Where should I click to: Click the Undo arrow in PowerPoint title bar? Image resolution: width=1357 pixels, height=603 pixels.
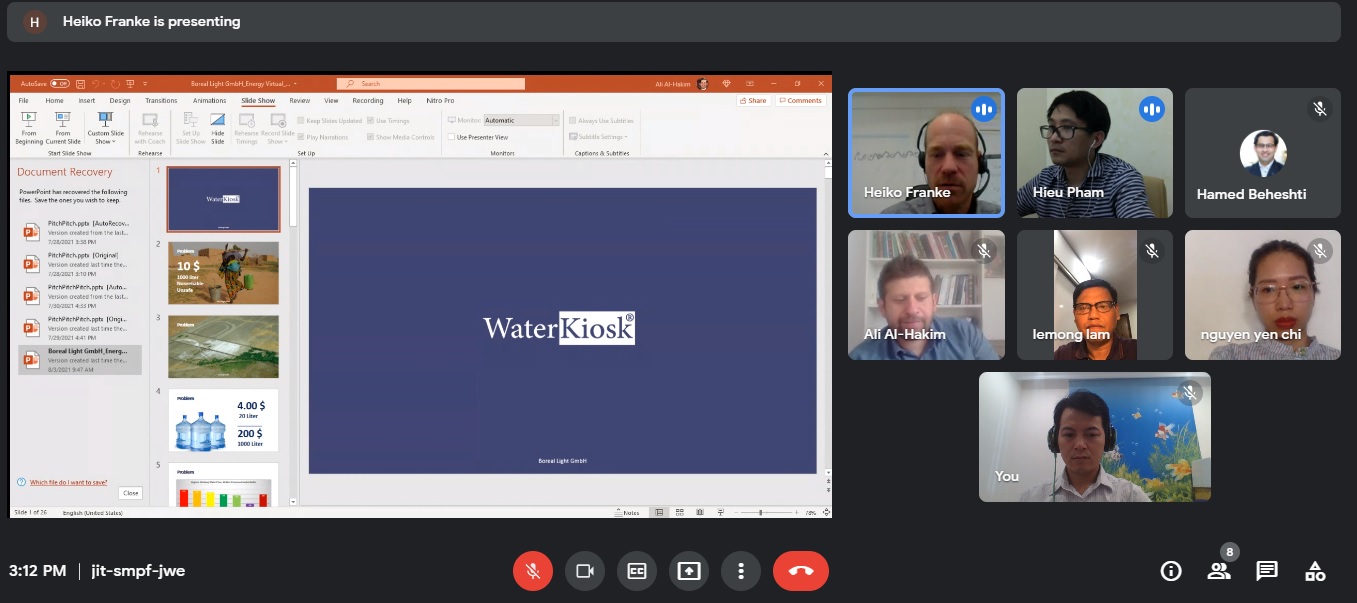[x=97, y=84]
